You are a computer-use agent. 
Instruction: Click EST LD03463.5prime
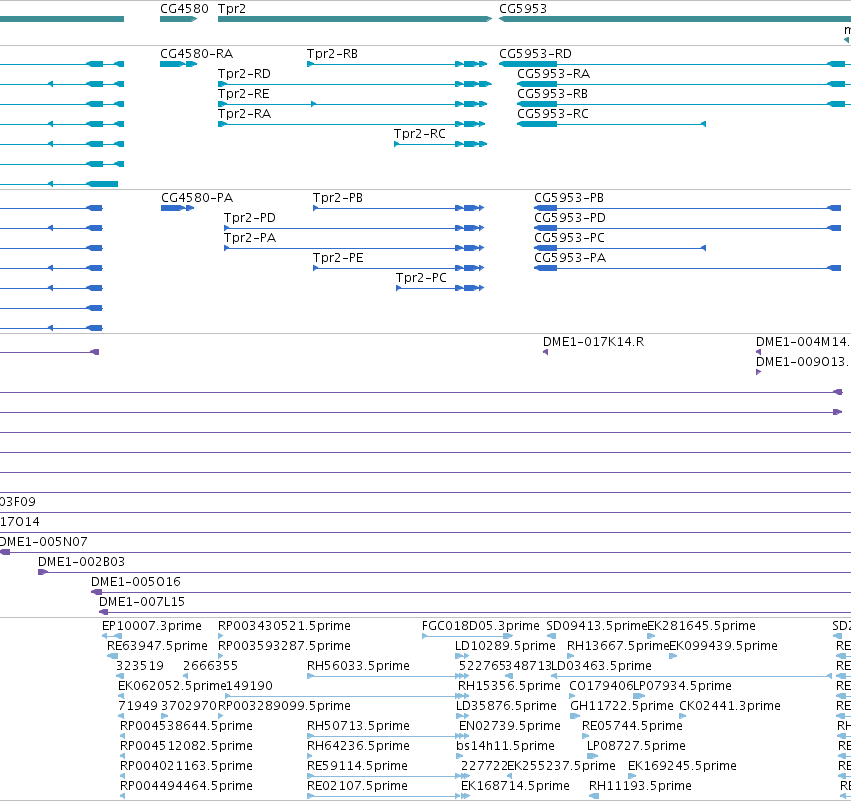tap(601, 666)
